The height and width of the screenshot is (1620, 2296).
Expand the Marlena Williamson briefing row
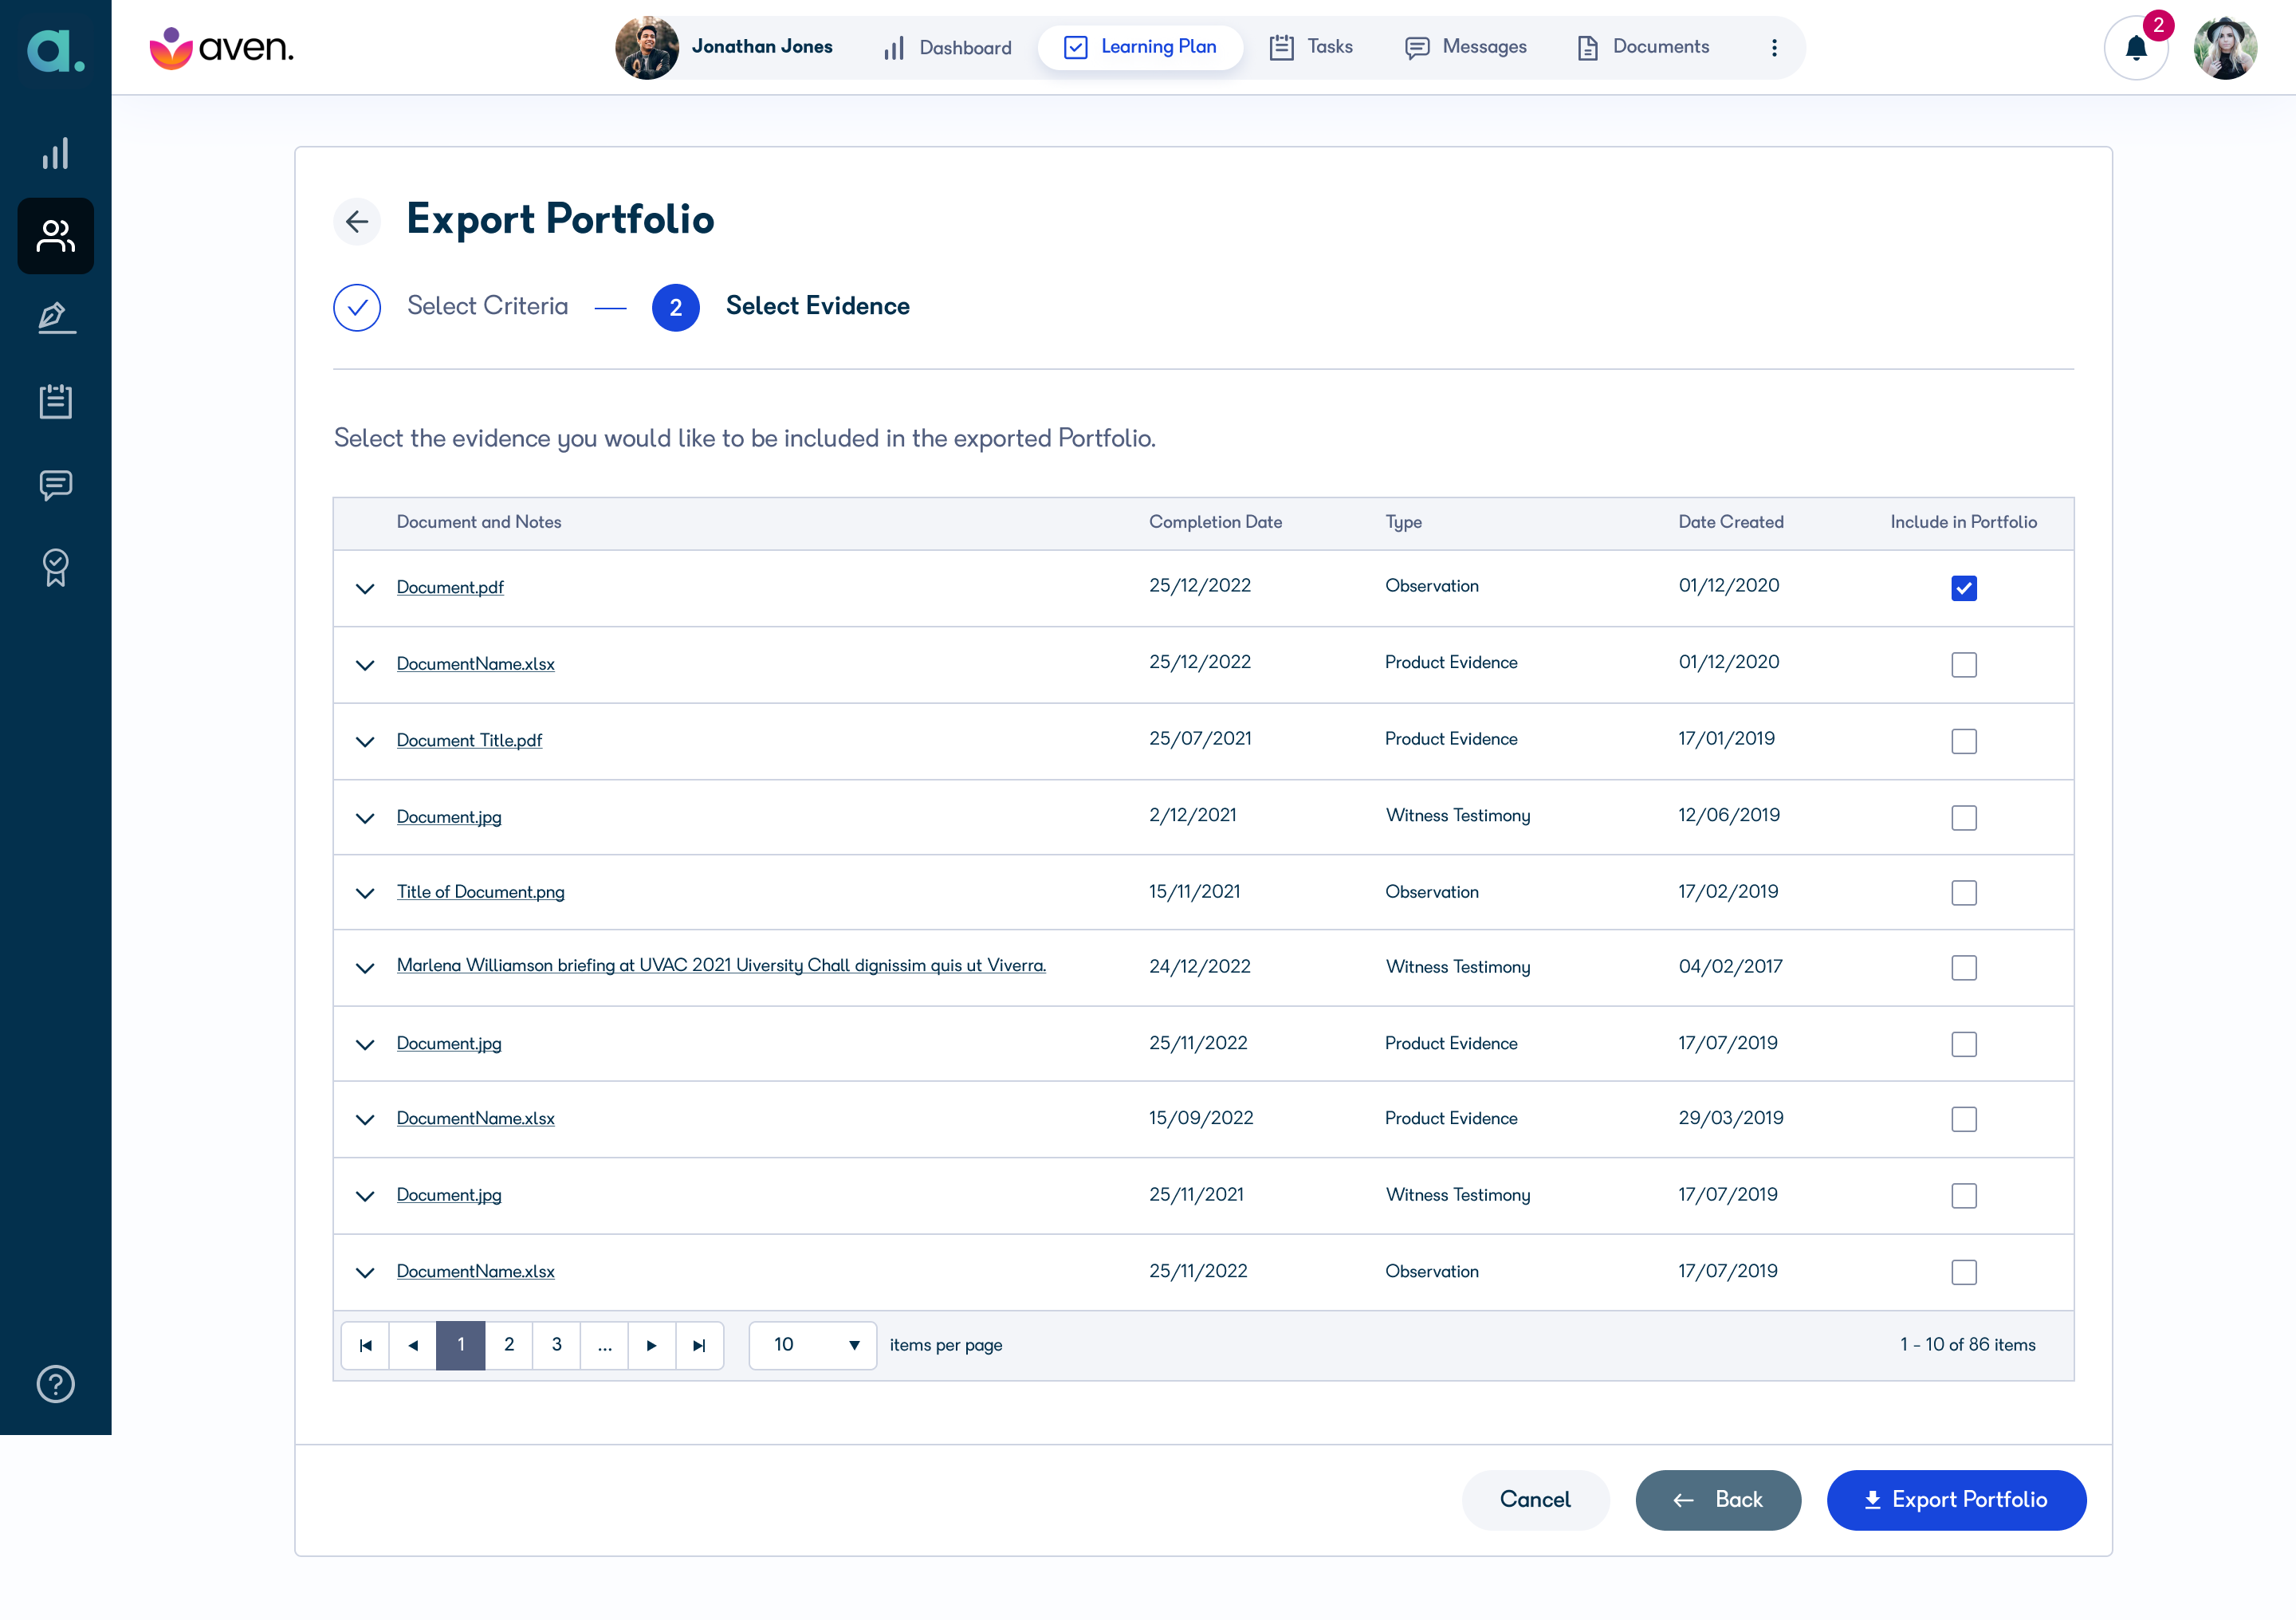click(x=365, y=969)
